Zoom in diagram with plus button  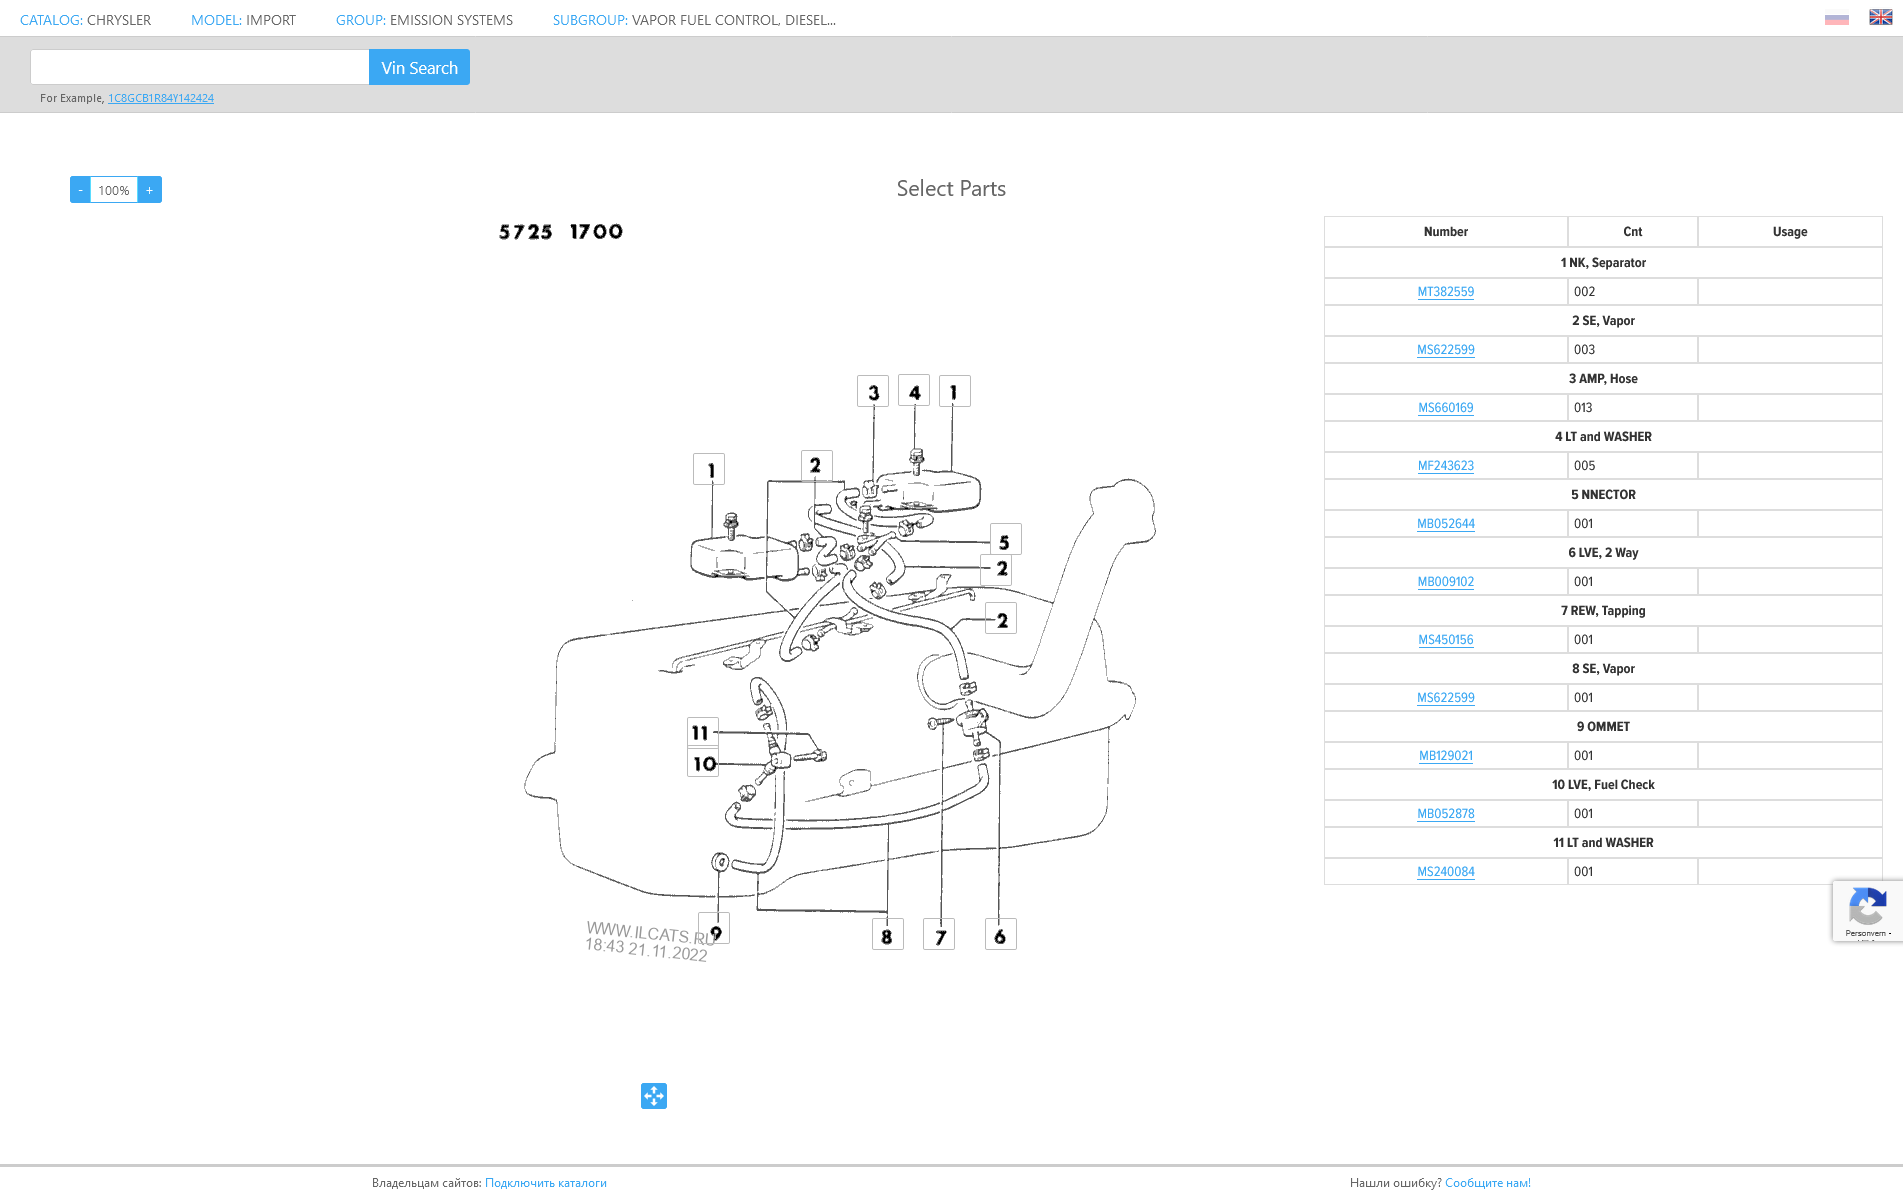click(x=150, y=190)
